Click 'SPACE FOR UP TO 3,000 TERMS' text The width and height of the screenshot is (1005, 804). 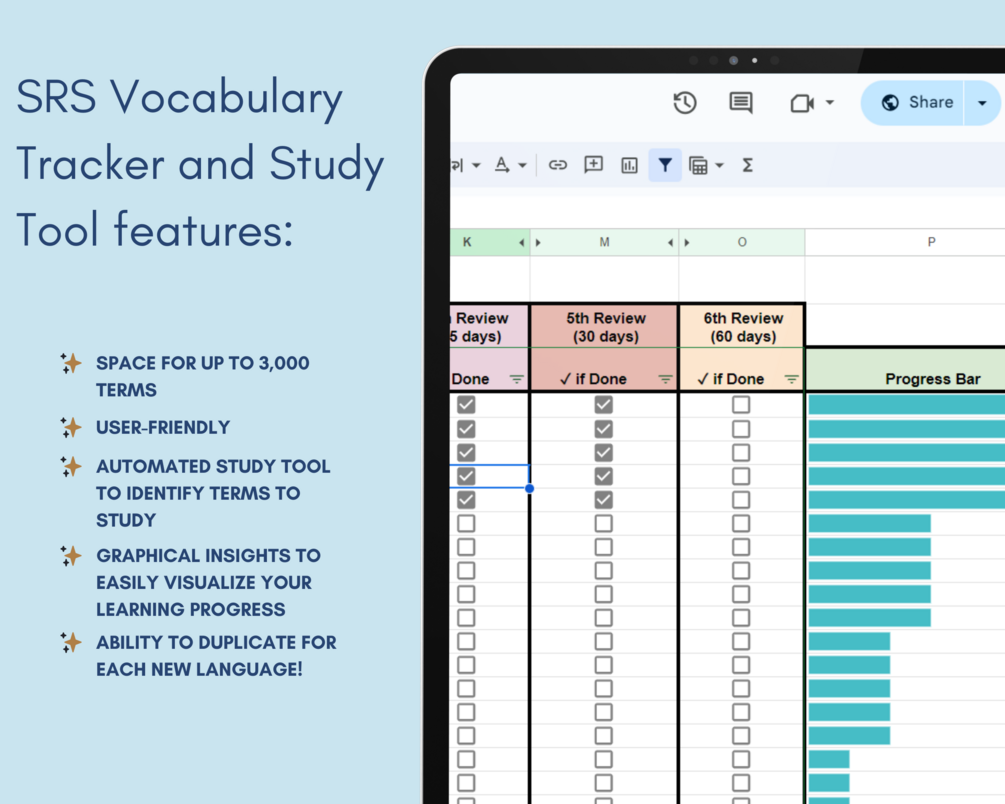coord(203,376)
